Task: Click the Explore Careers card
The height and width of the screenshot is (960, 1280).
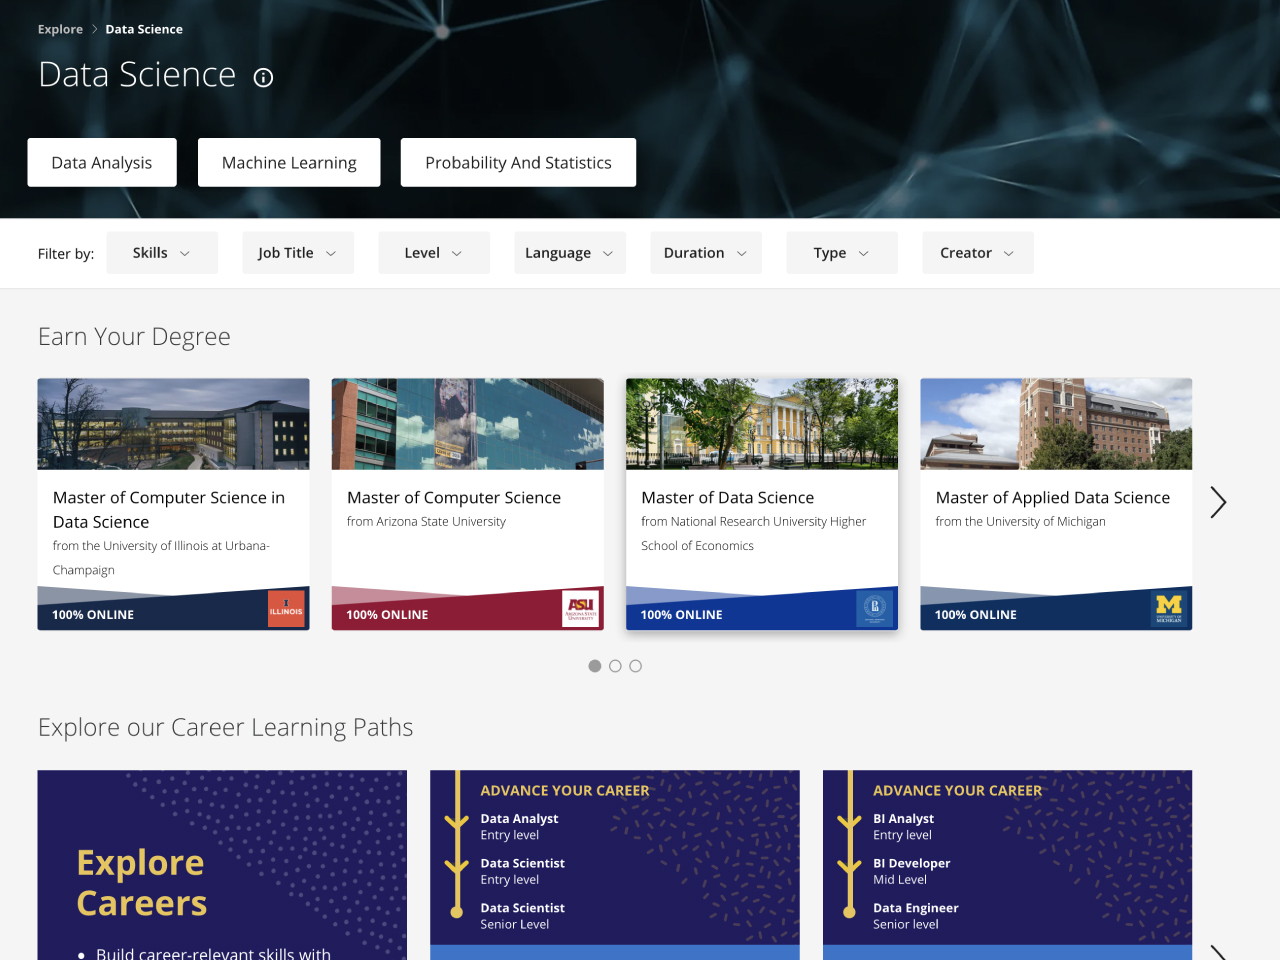Action: (222, 865)
